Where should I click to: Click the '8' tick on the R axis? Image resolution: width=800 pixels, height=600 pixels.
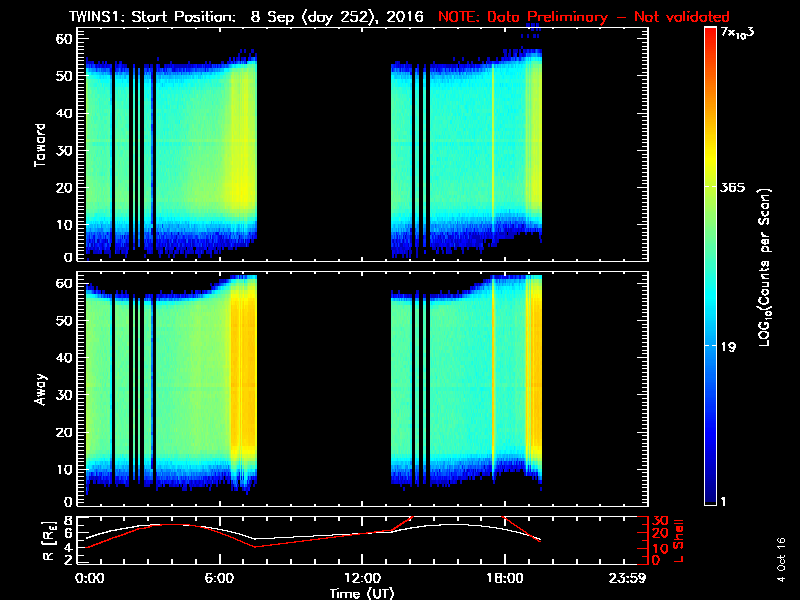point(67,521)
